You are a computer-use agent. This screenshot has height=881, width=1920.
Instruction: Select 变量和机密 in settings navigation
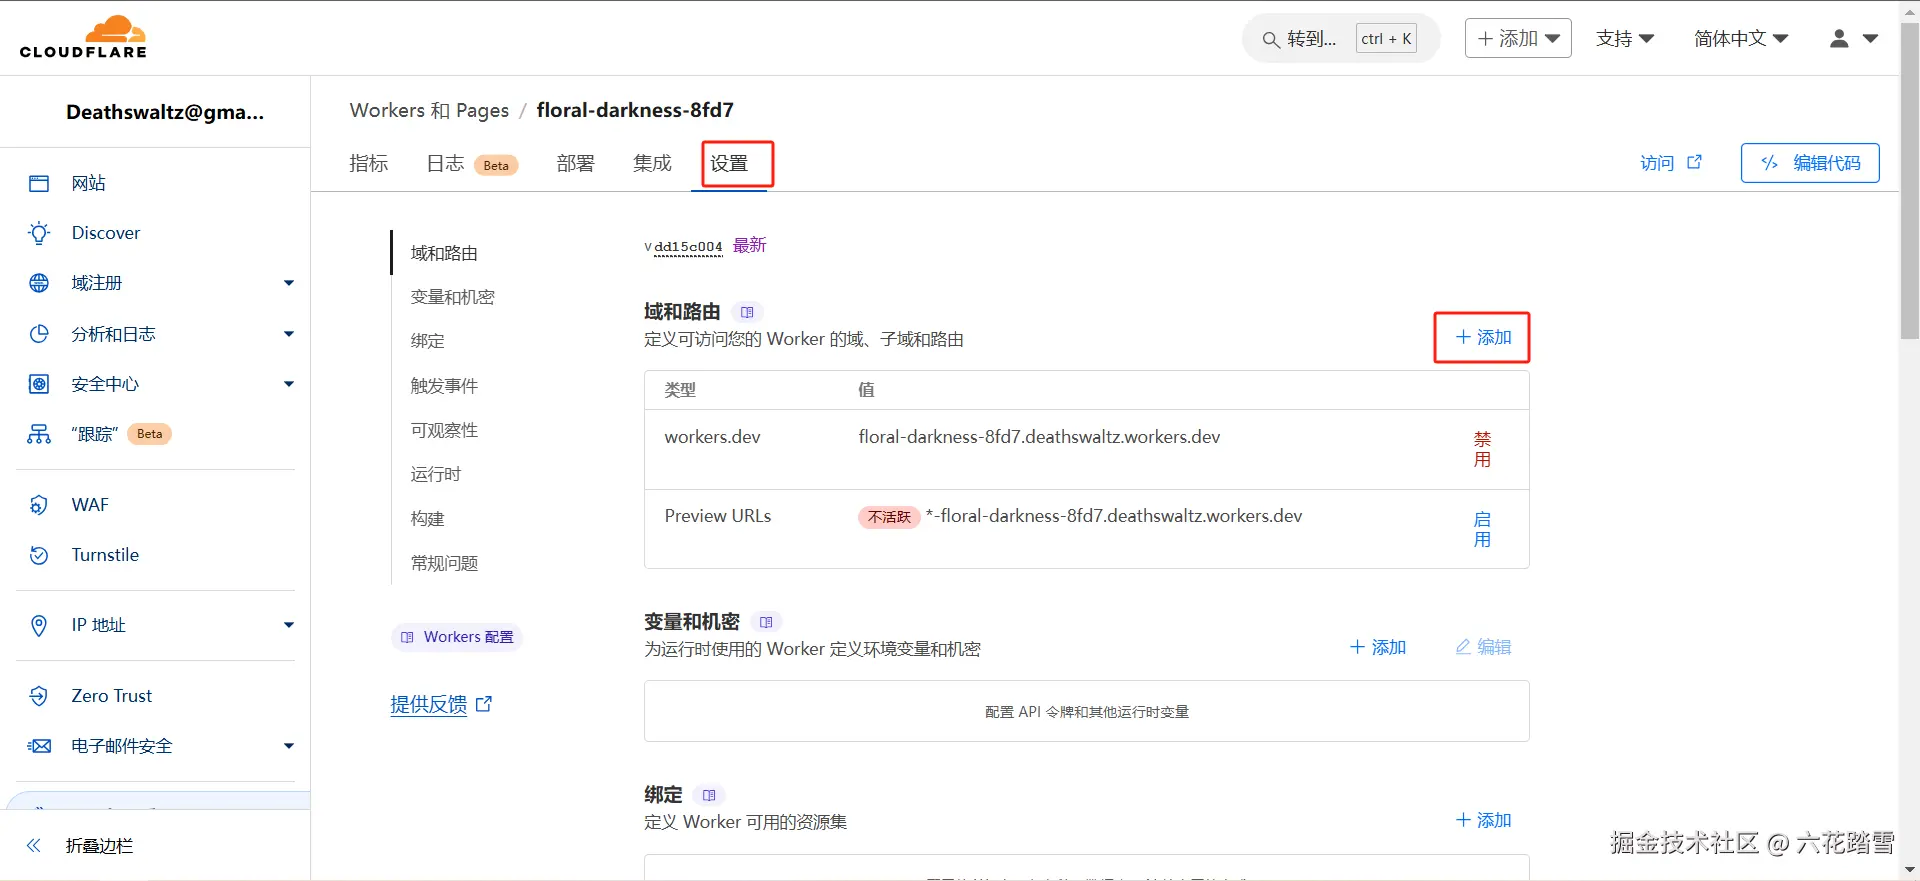point(452,297)
